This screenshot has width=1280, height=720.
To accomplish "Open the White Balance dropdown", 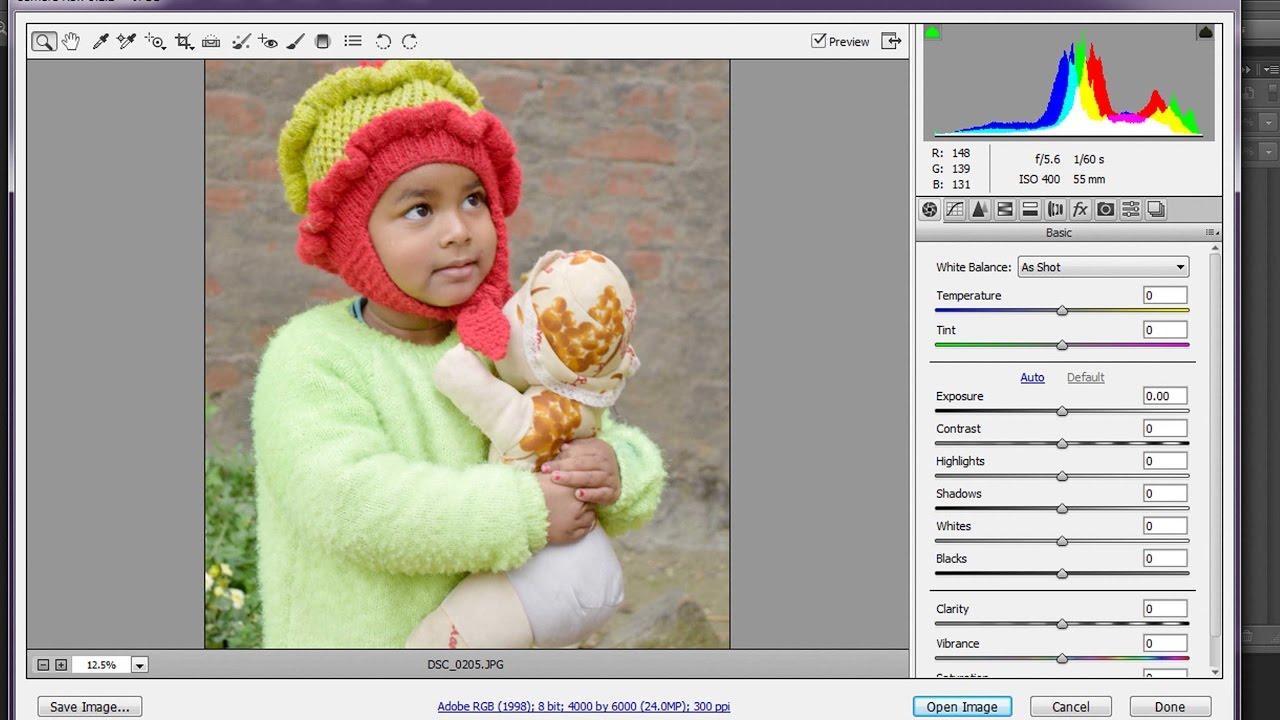I will [x=1102, y=267].
